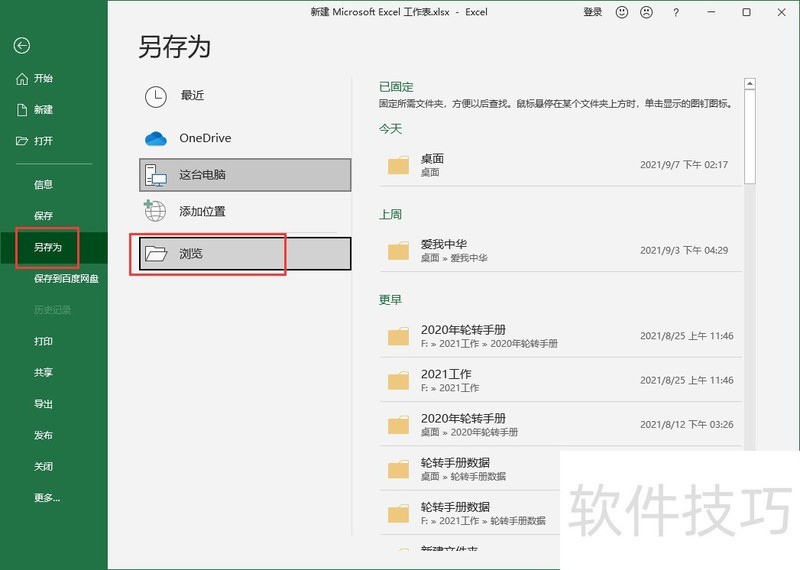Open 轮转手册数据 folder on 桌面
The image size is (800, 570).
click(469, 469)
